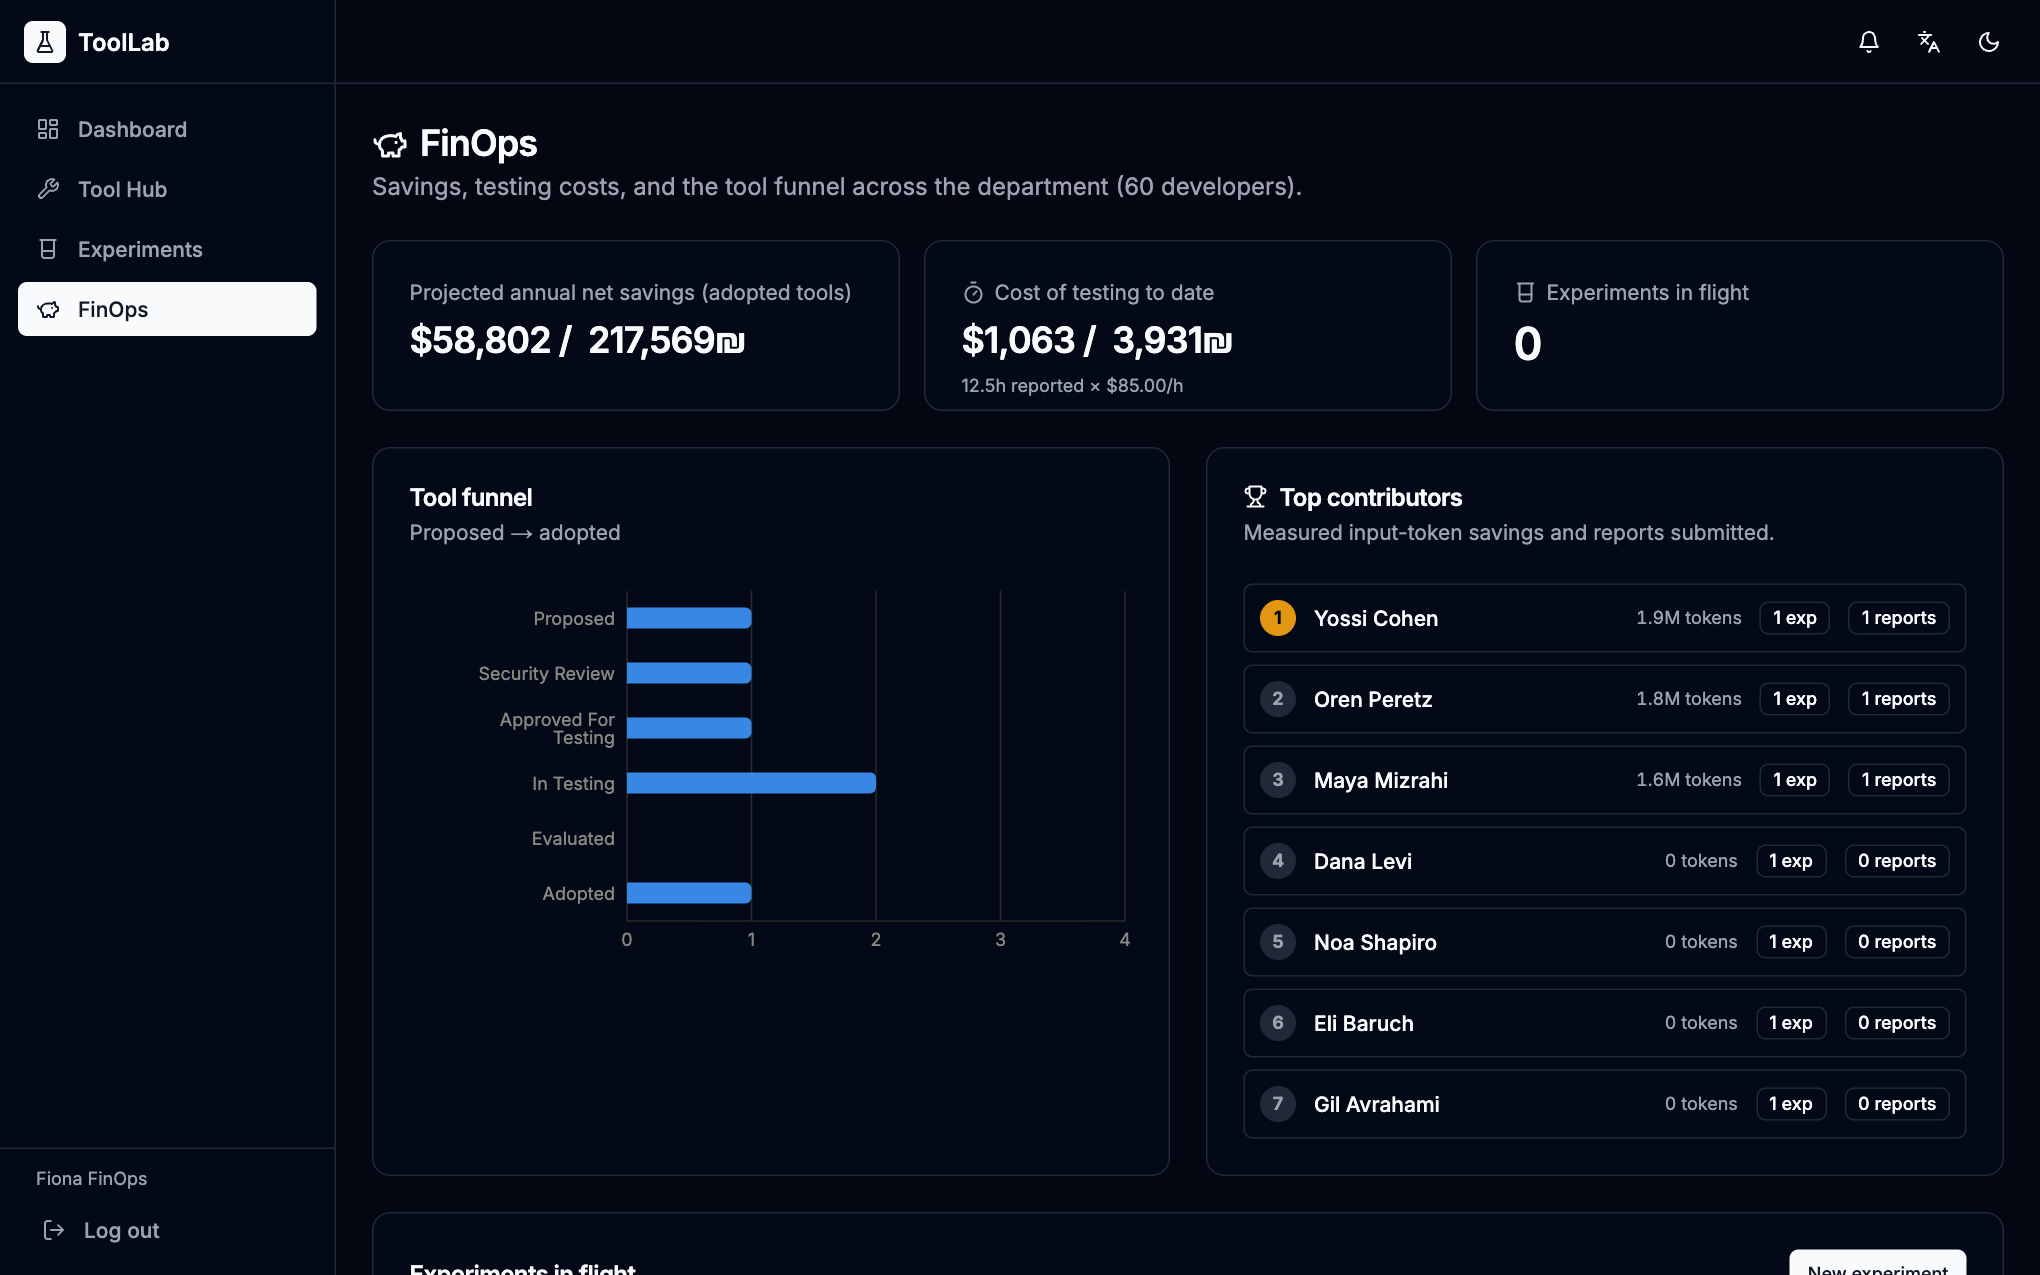Navigate to Experiments in the sidebar
This screenshot has height=1275, width=2040.
click(167, 249)
